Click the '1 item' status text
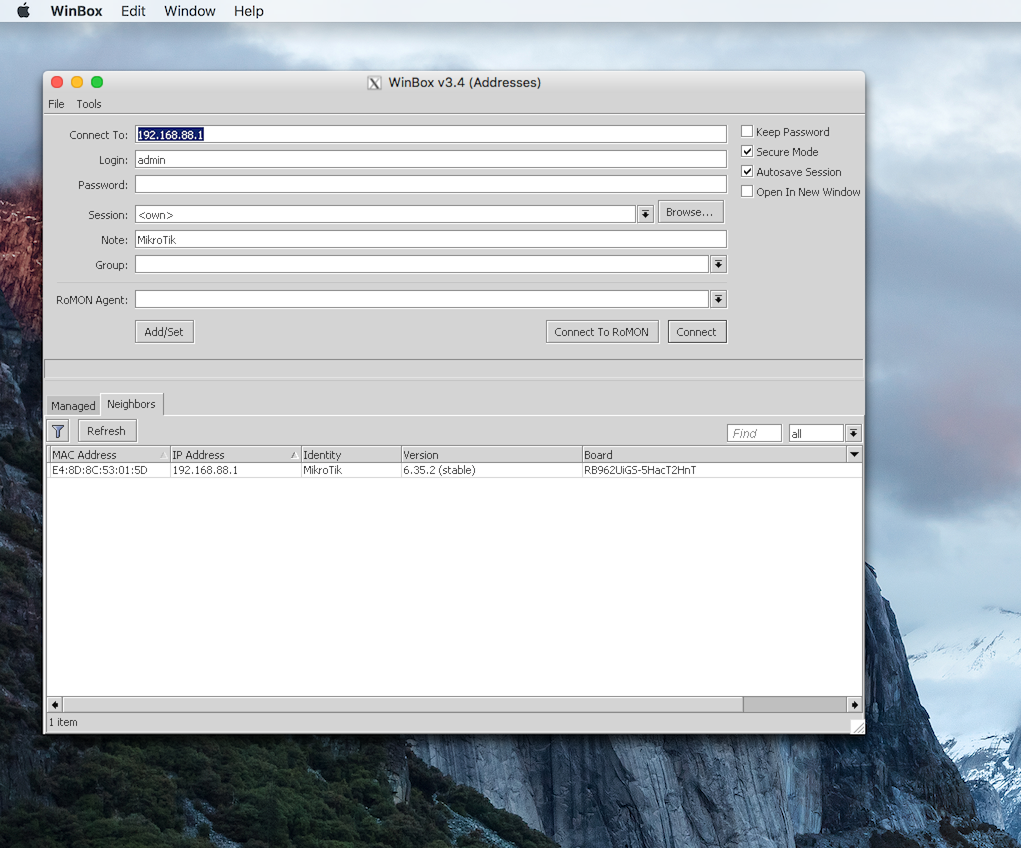 (x=63, y=722)
